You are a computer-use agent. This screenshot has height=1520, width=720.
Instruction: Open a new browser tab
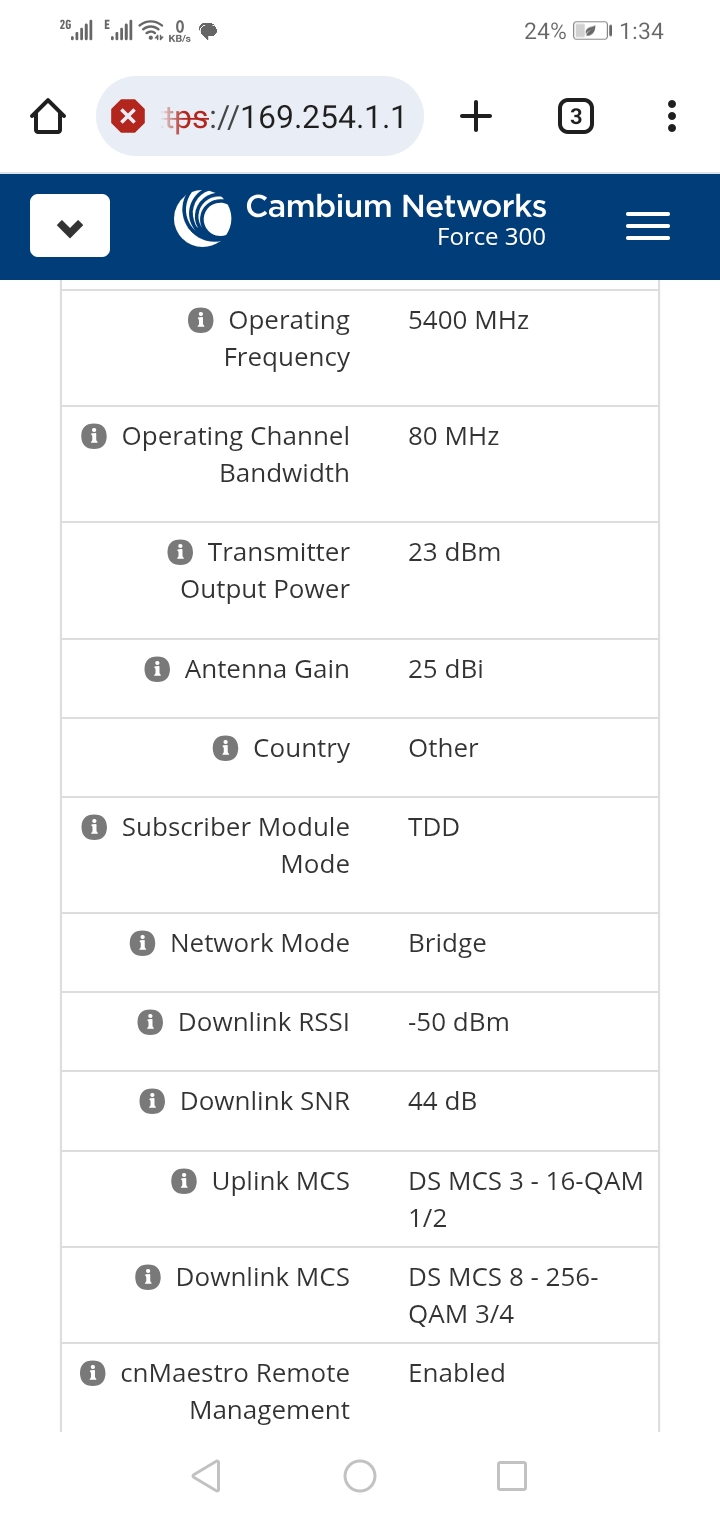(x=476, y=117)
